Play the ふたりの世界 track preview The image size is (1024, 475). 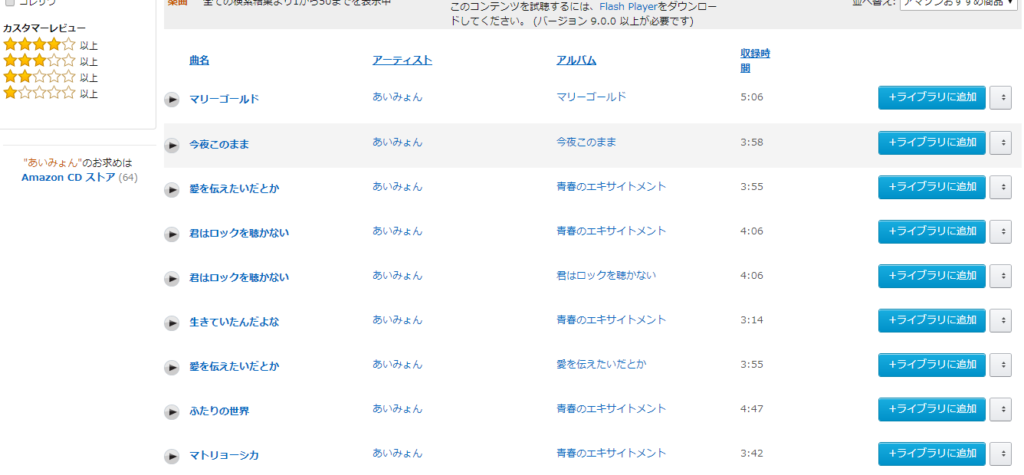(171, 412)
